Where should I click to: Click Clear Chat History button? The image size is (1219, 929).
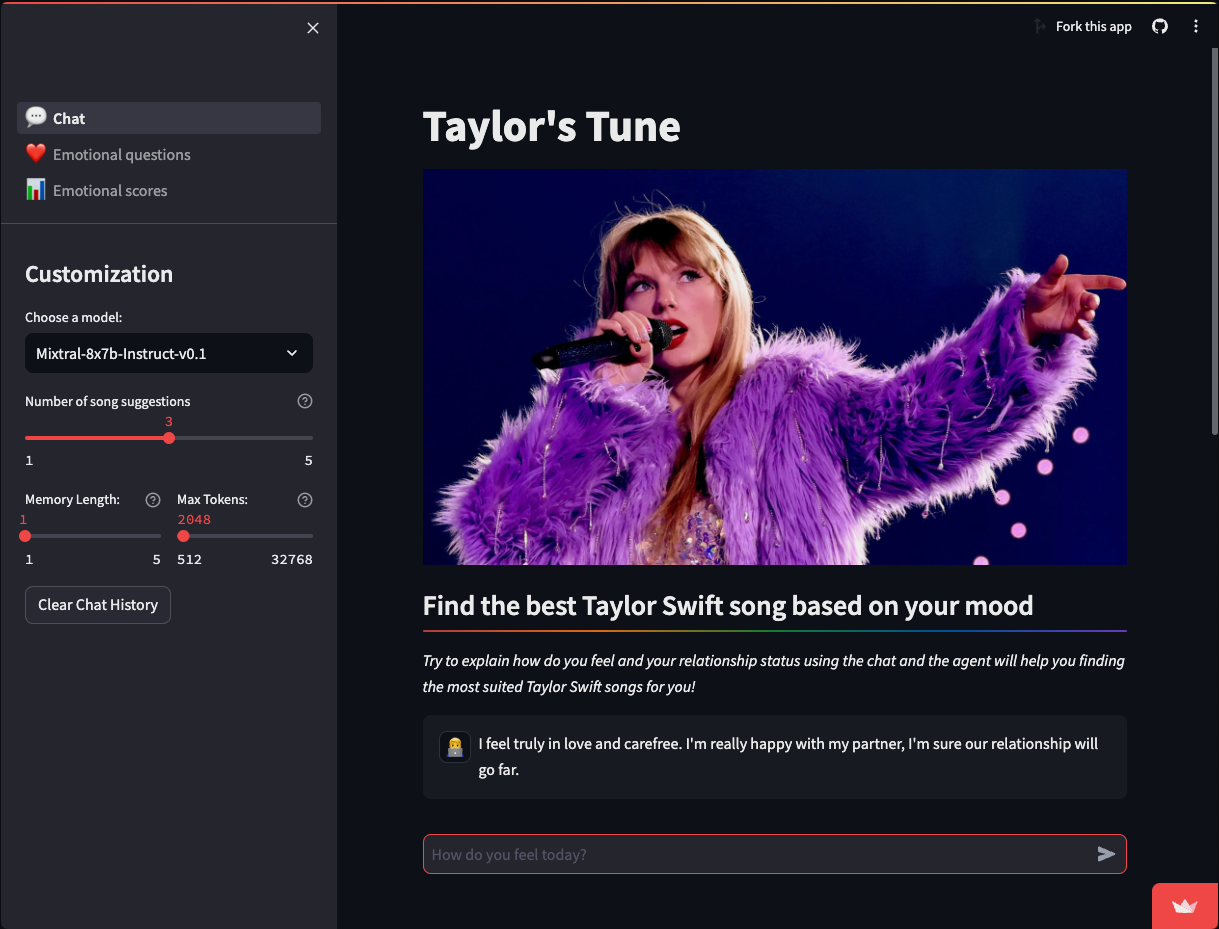click(x=98, y=605)
